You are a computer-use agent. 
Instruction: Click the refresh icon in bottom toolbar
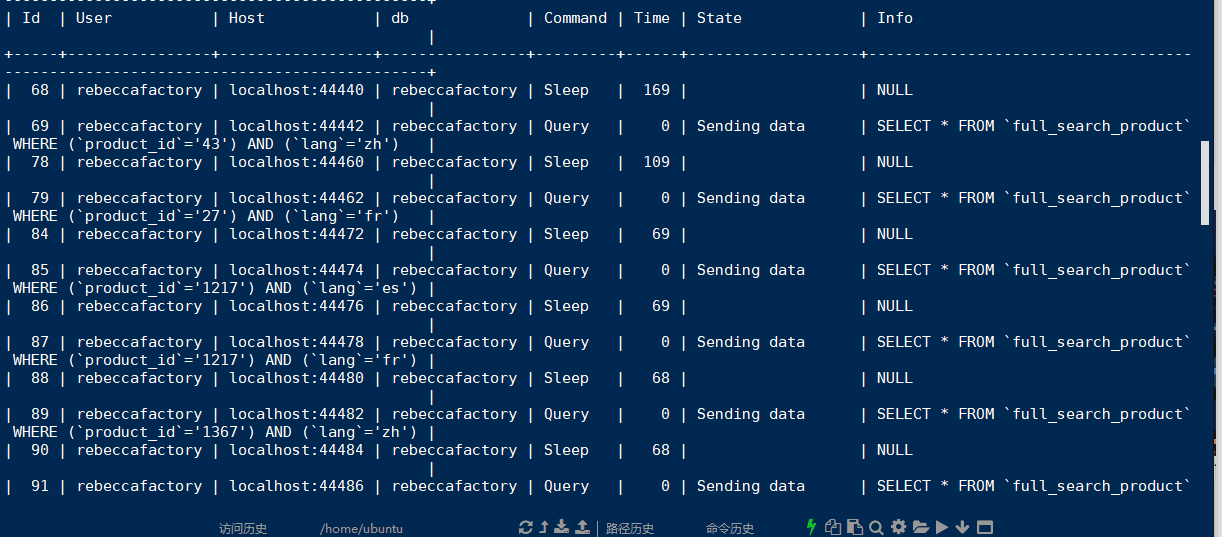click(526, 528)
